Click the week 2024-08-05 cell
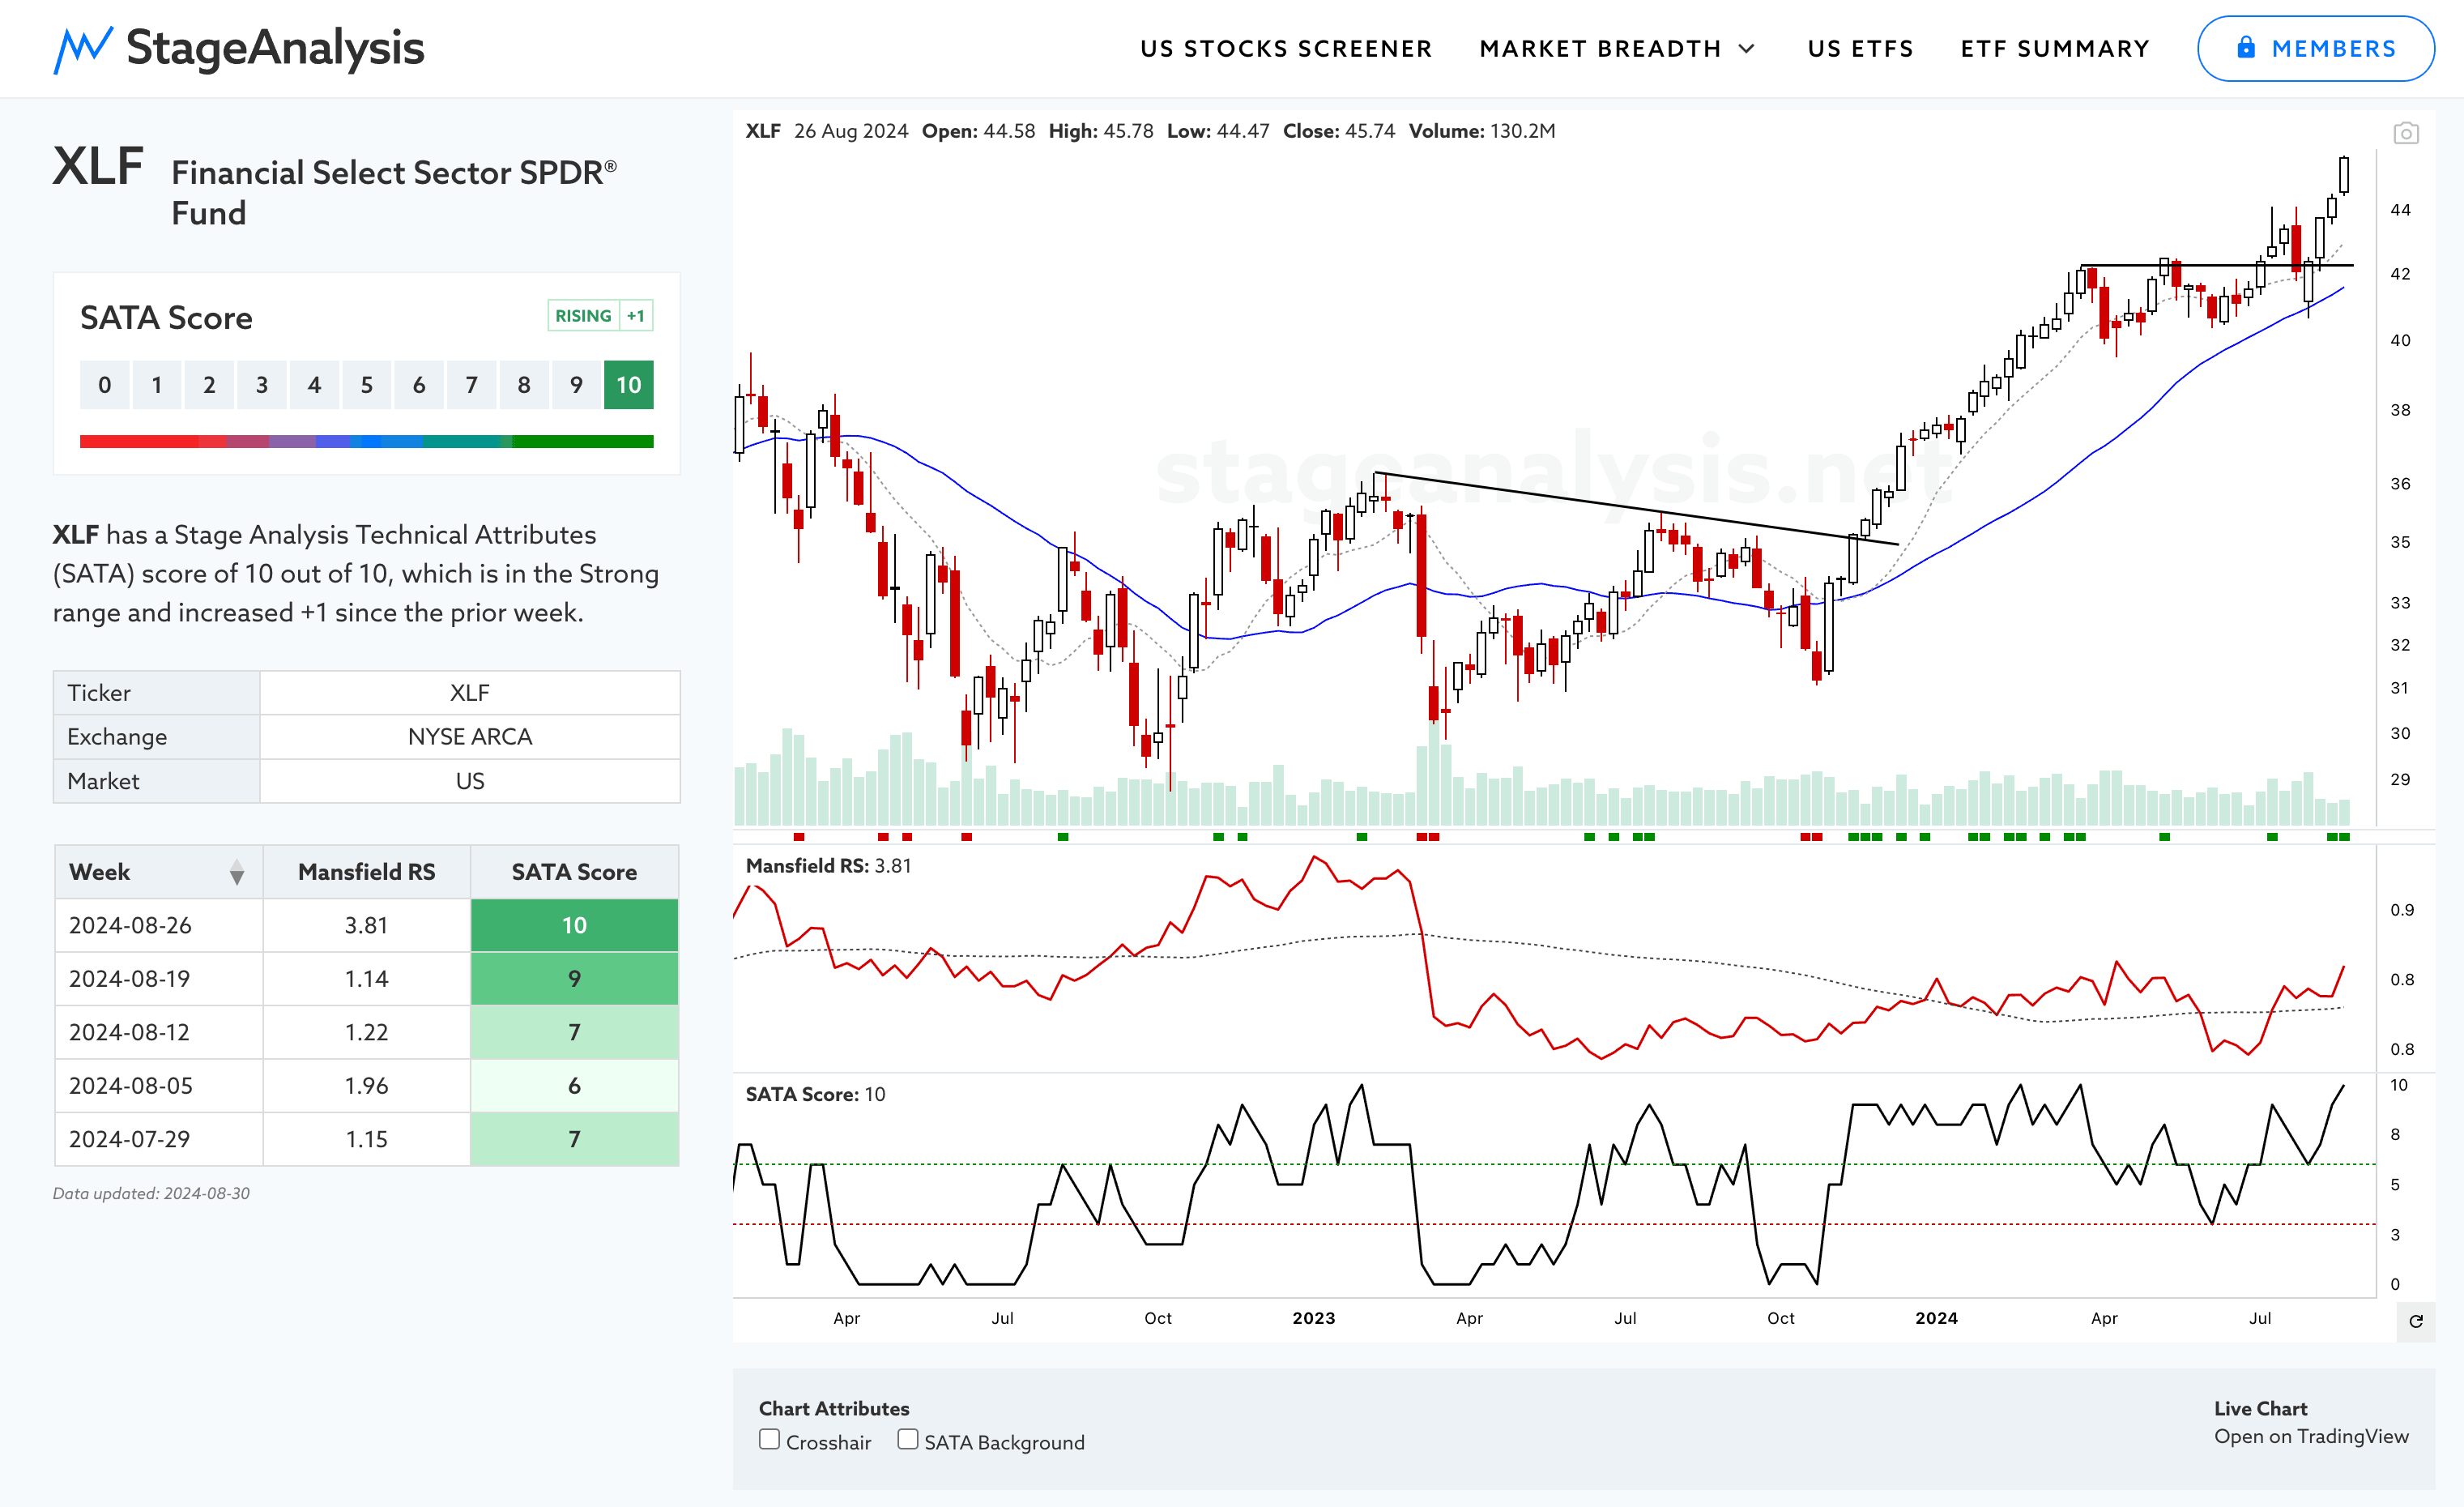Viewport: 2464px width, 1507px height. coord(159,1086)
